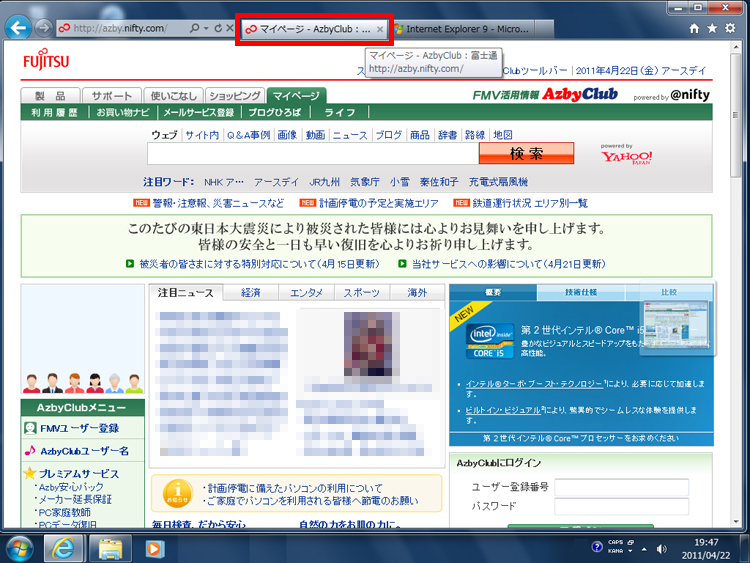Open 被災者の皆さまに対する特別対応について link
Image resolution: width=750 pixels, height=563 pixels.
pos(259,264)
